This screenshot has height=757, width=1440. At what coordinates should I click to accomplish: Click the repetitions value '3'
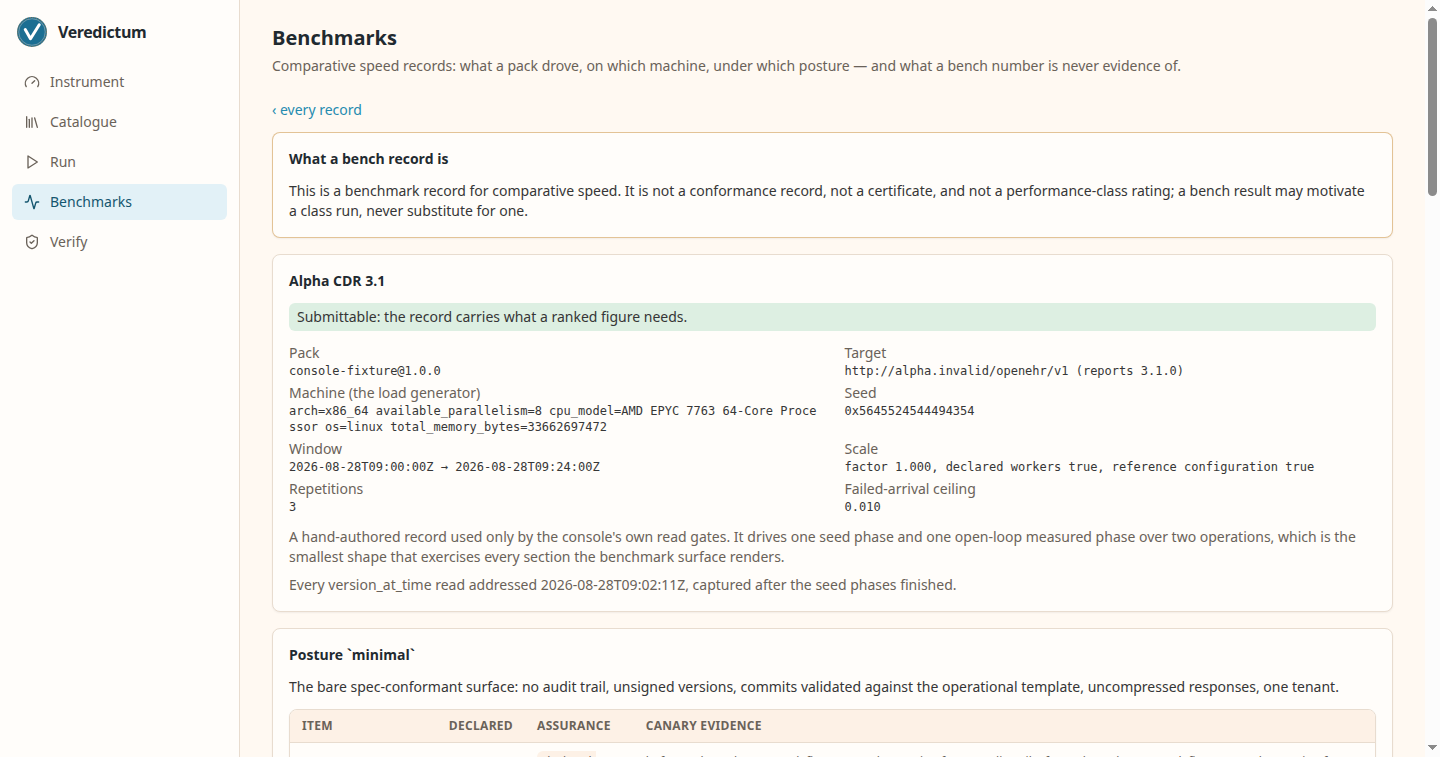[x=293, y=507]
